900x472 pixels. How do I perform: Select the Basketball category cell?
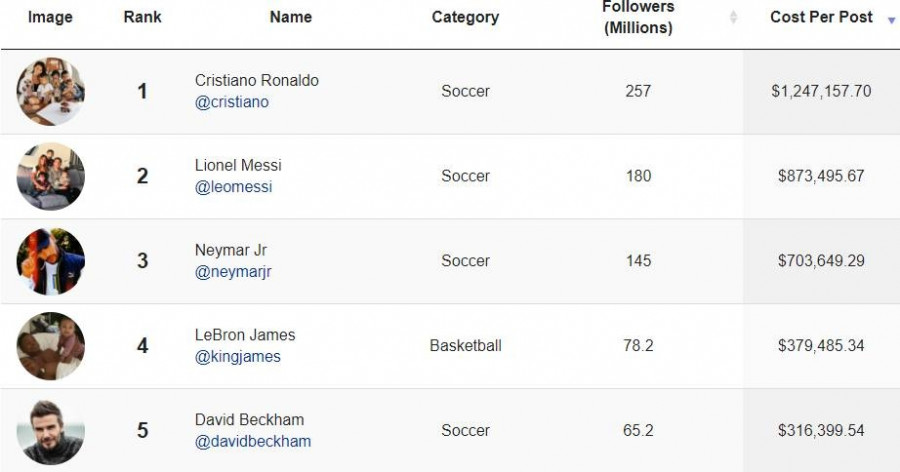coord(465,346)
